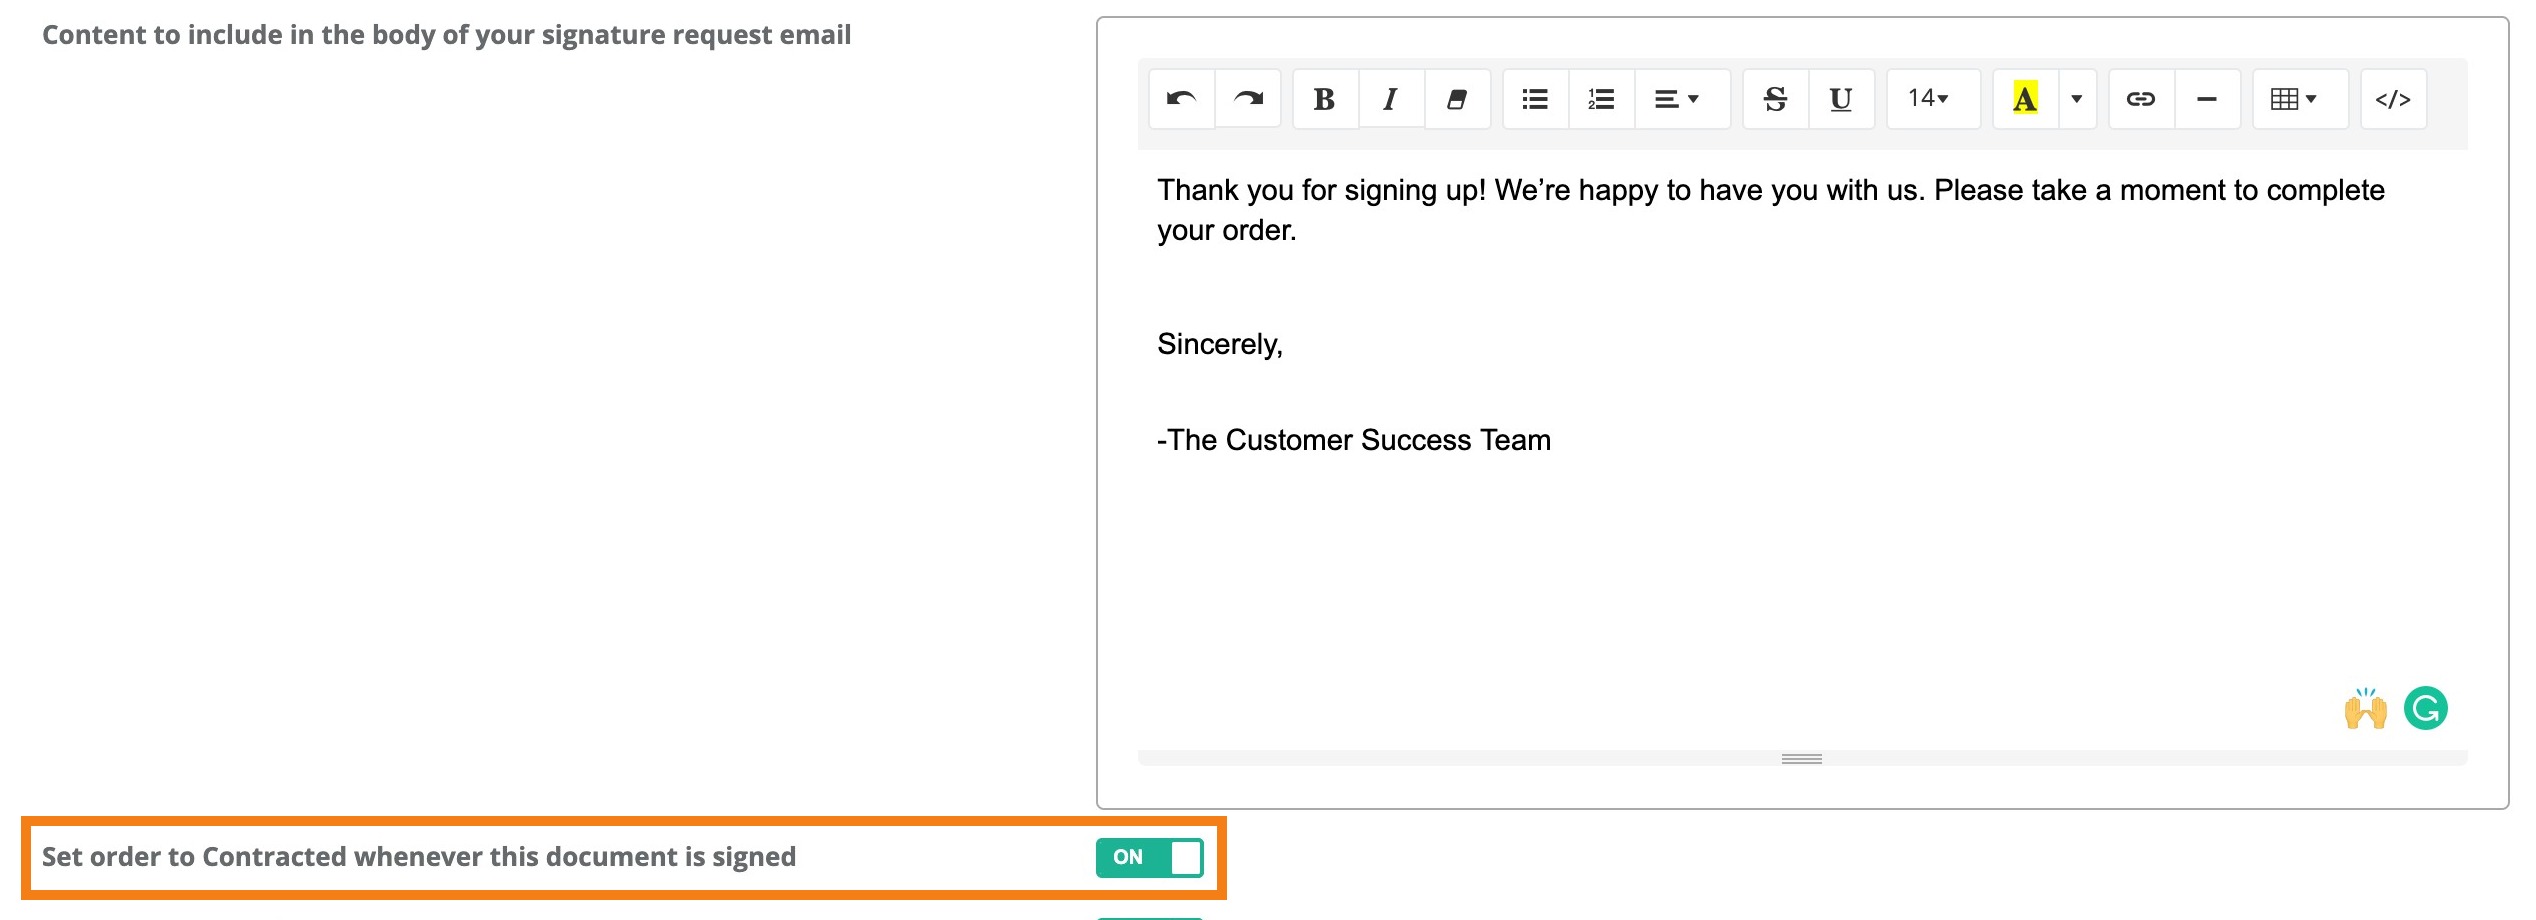Open the text alignment dropdown
This screenshot has width=2536, height=920.
click(x=1680, y=98)
